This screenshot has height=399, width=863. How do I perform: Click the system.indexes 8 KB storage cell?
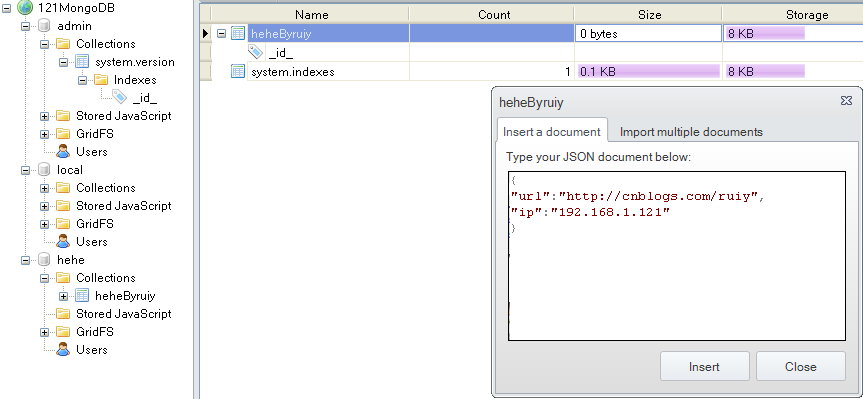pyautogui.click(x=793, y=72)
